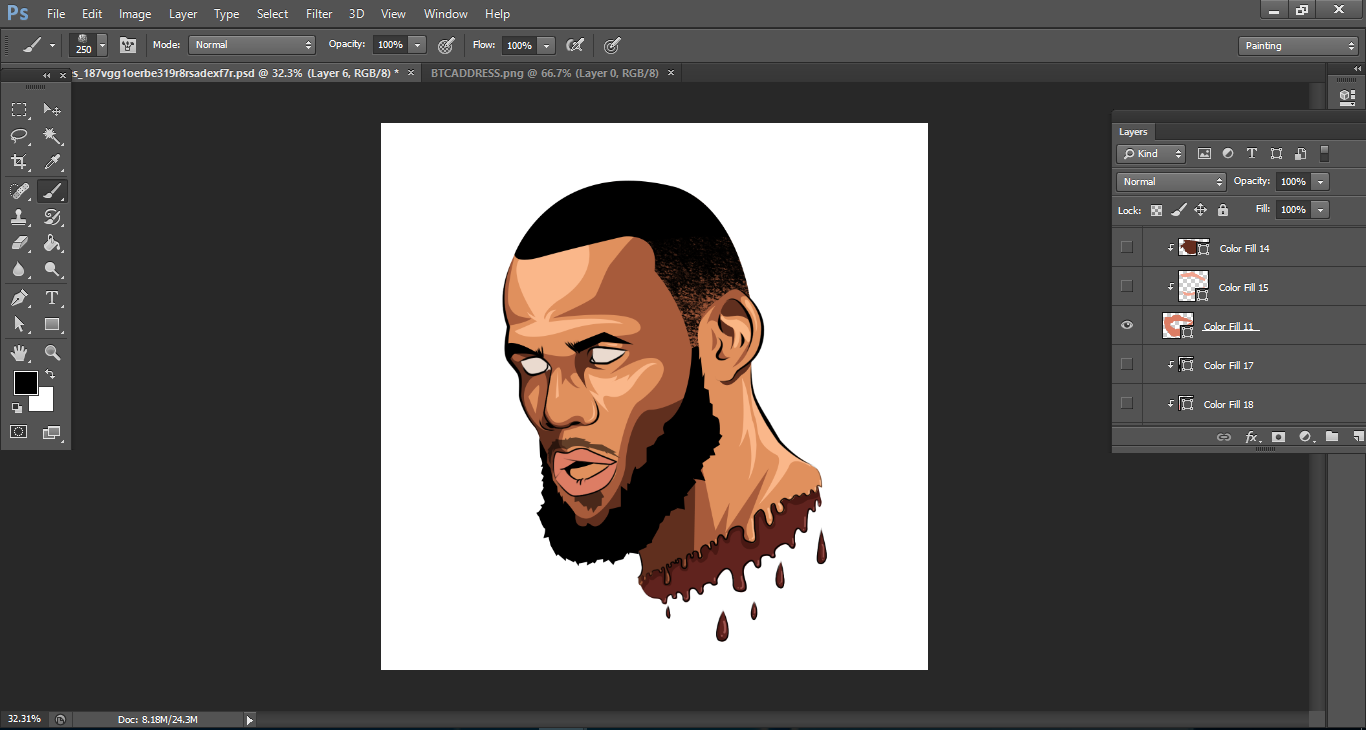Select the Rectangular Marquee tool
This screenshot has width=1366, height=730.
point(19,110)
